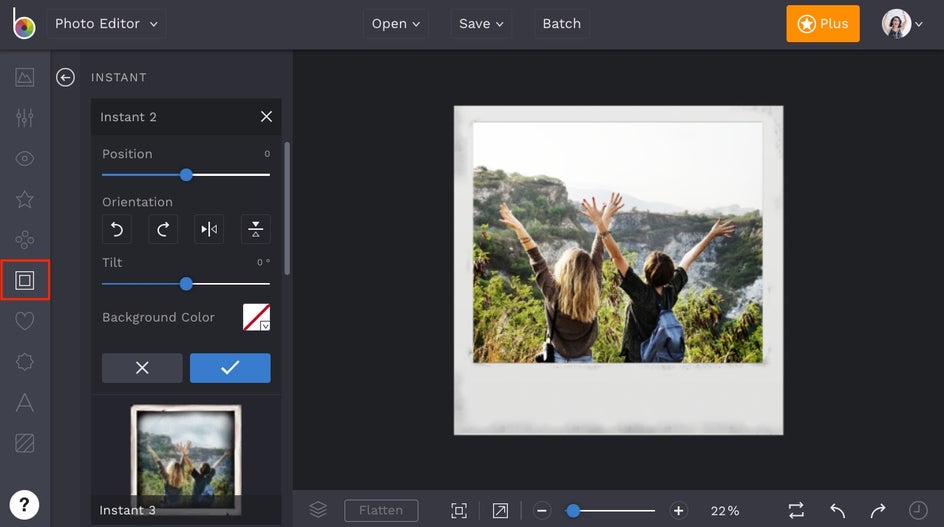The image size is (944, 527).
Task: Open Background Color swatch
Action: click(x=256, y=318)
